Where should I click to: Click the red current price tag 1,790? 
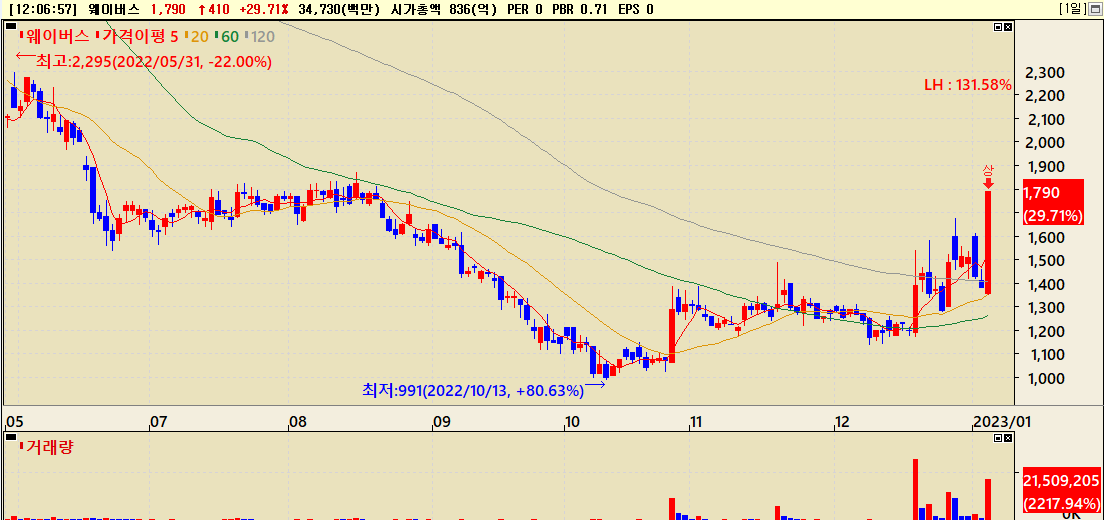(x=1054, y=203)
